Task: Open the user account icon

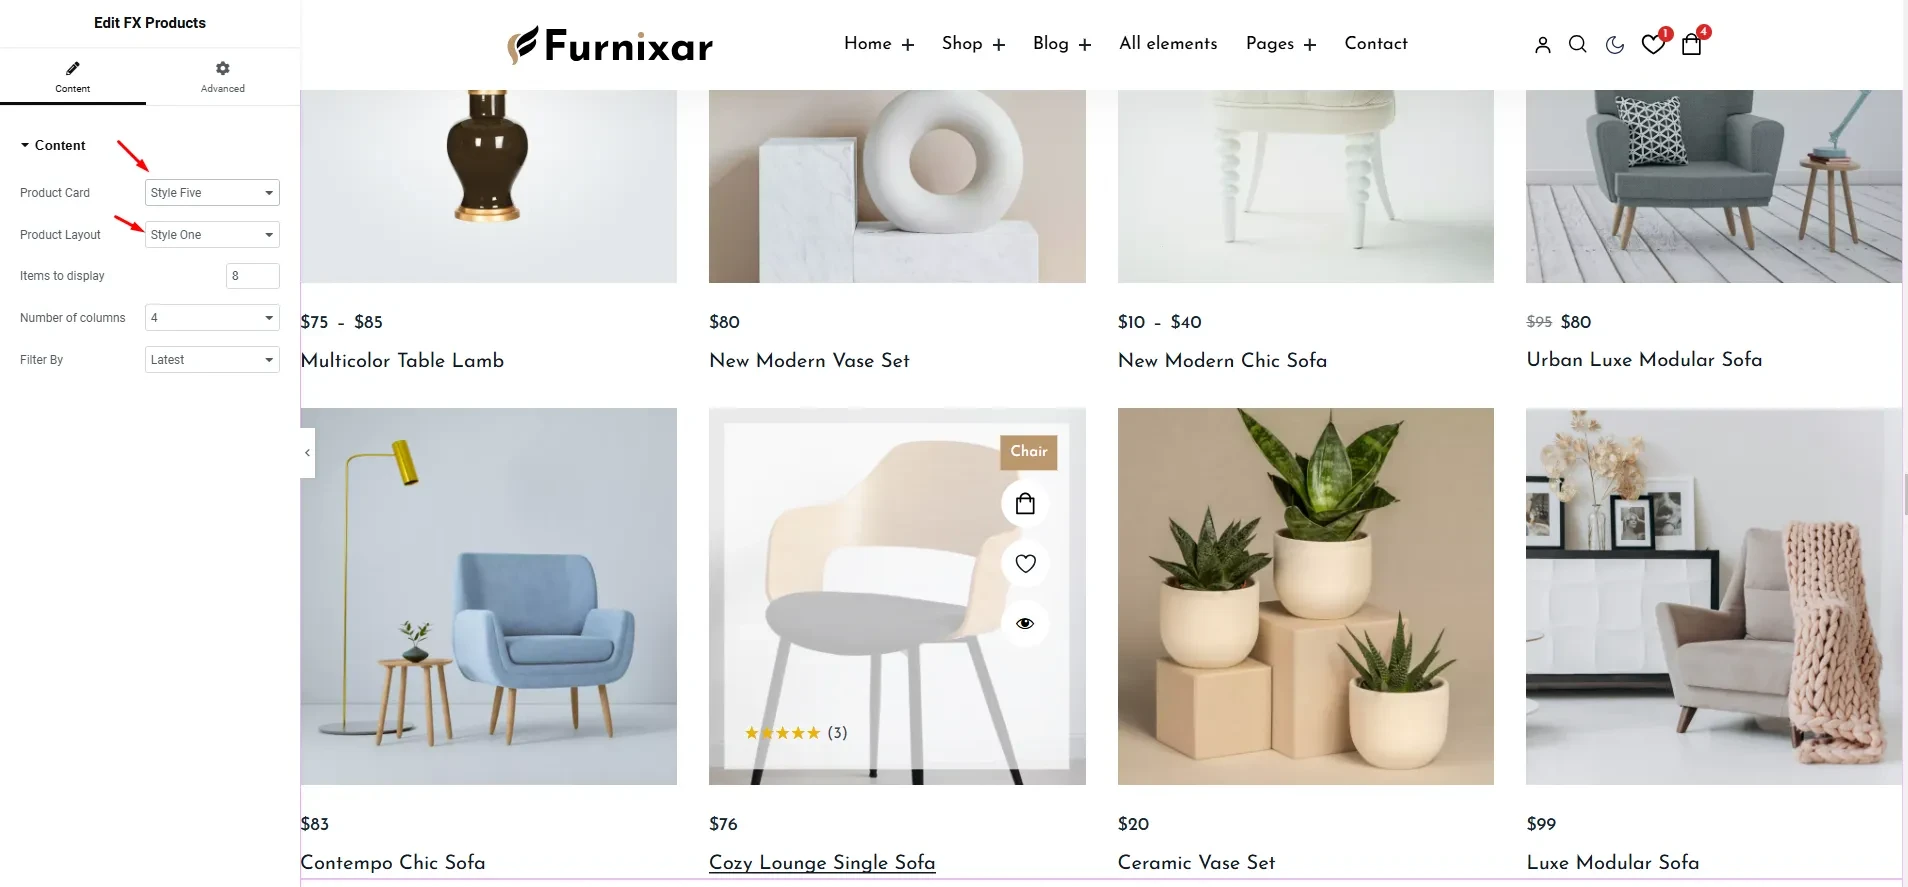Action: 1542,45
